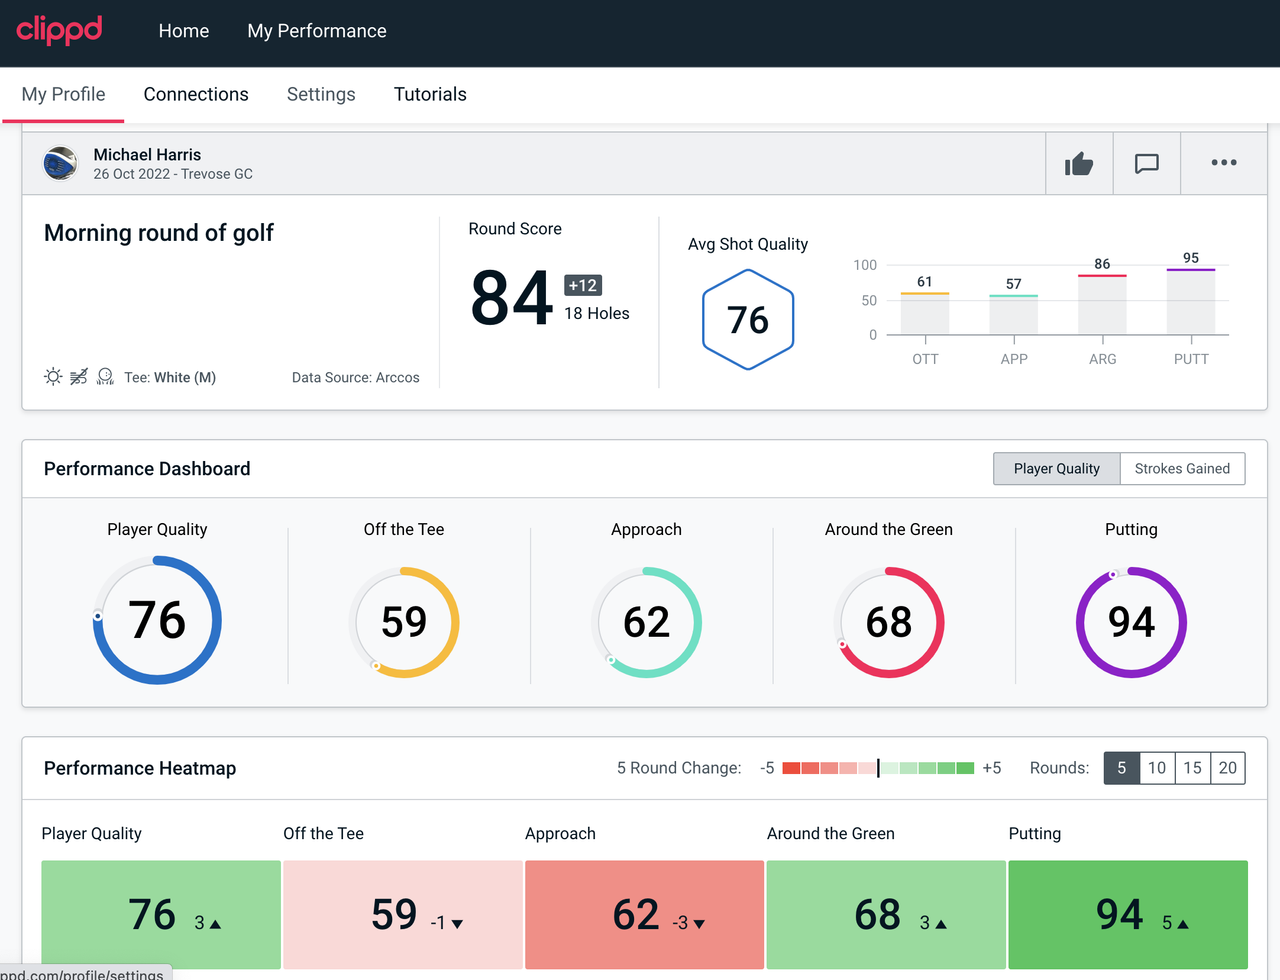
Task: Click the ARG bar in shot quality chart
Action: tap(1102, 305)
